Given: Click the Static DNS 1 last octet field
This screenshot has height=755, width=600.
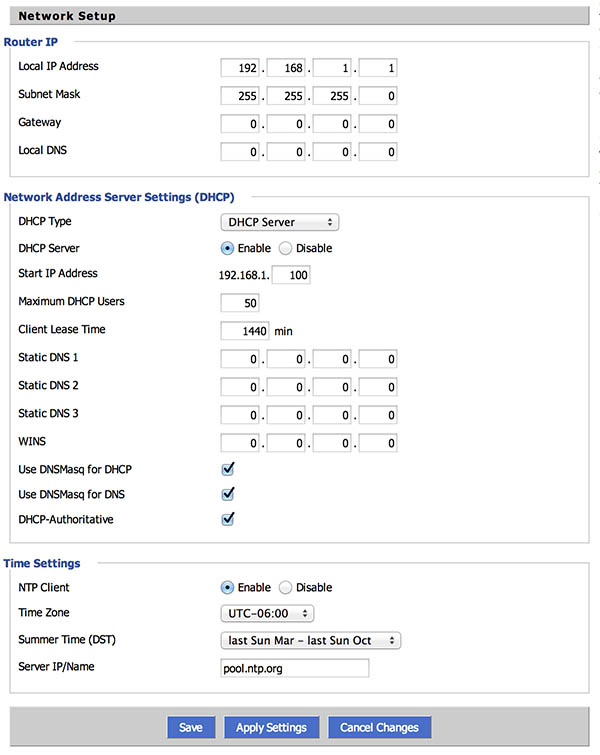Looking at the screenshot, I should click(378, 359).
